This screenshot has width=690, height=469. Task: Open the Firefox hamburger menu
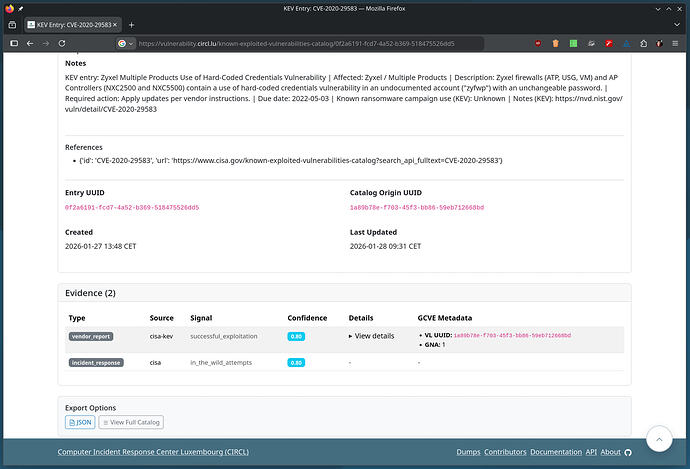[x=675, y=43]
